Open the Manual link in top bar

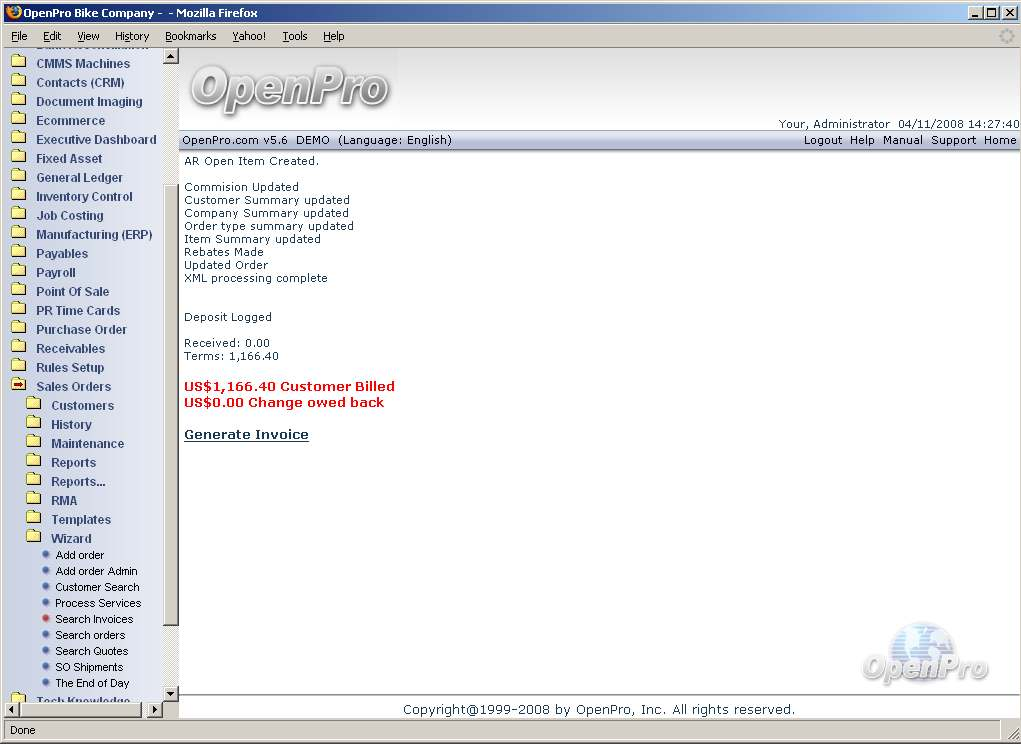tap(902, 140)
